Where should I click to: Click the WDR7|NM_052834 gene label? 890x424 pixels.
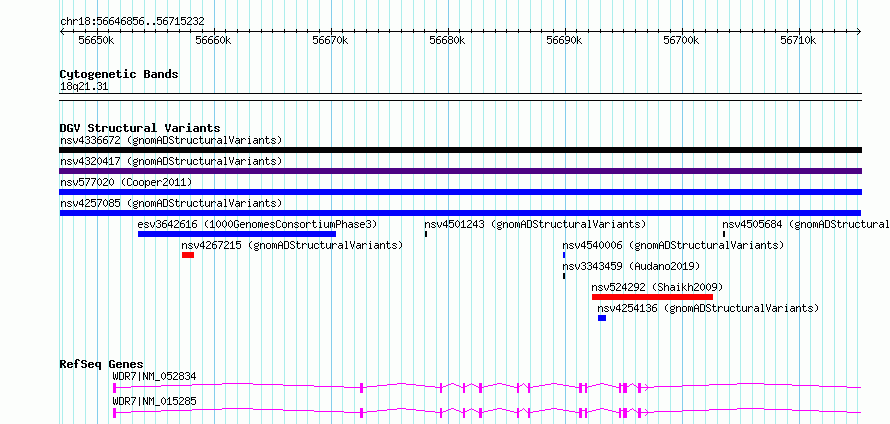point(155,376)
